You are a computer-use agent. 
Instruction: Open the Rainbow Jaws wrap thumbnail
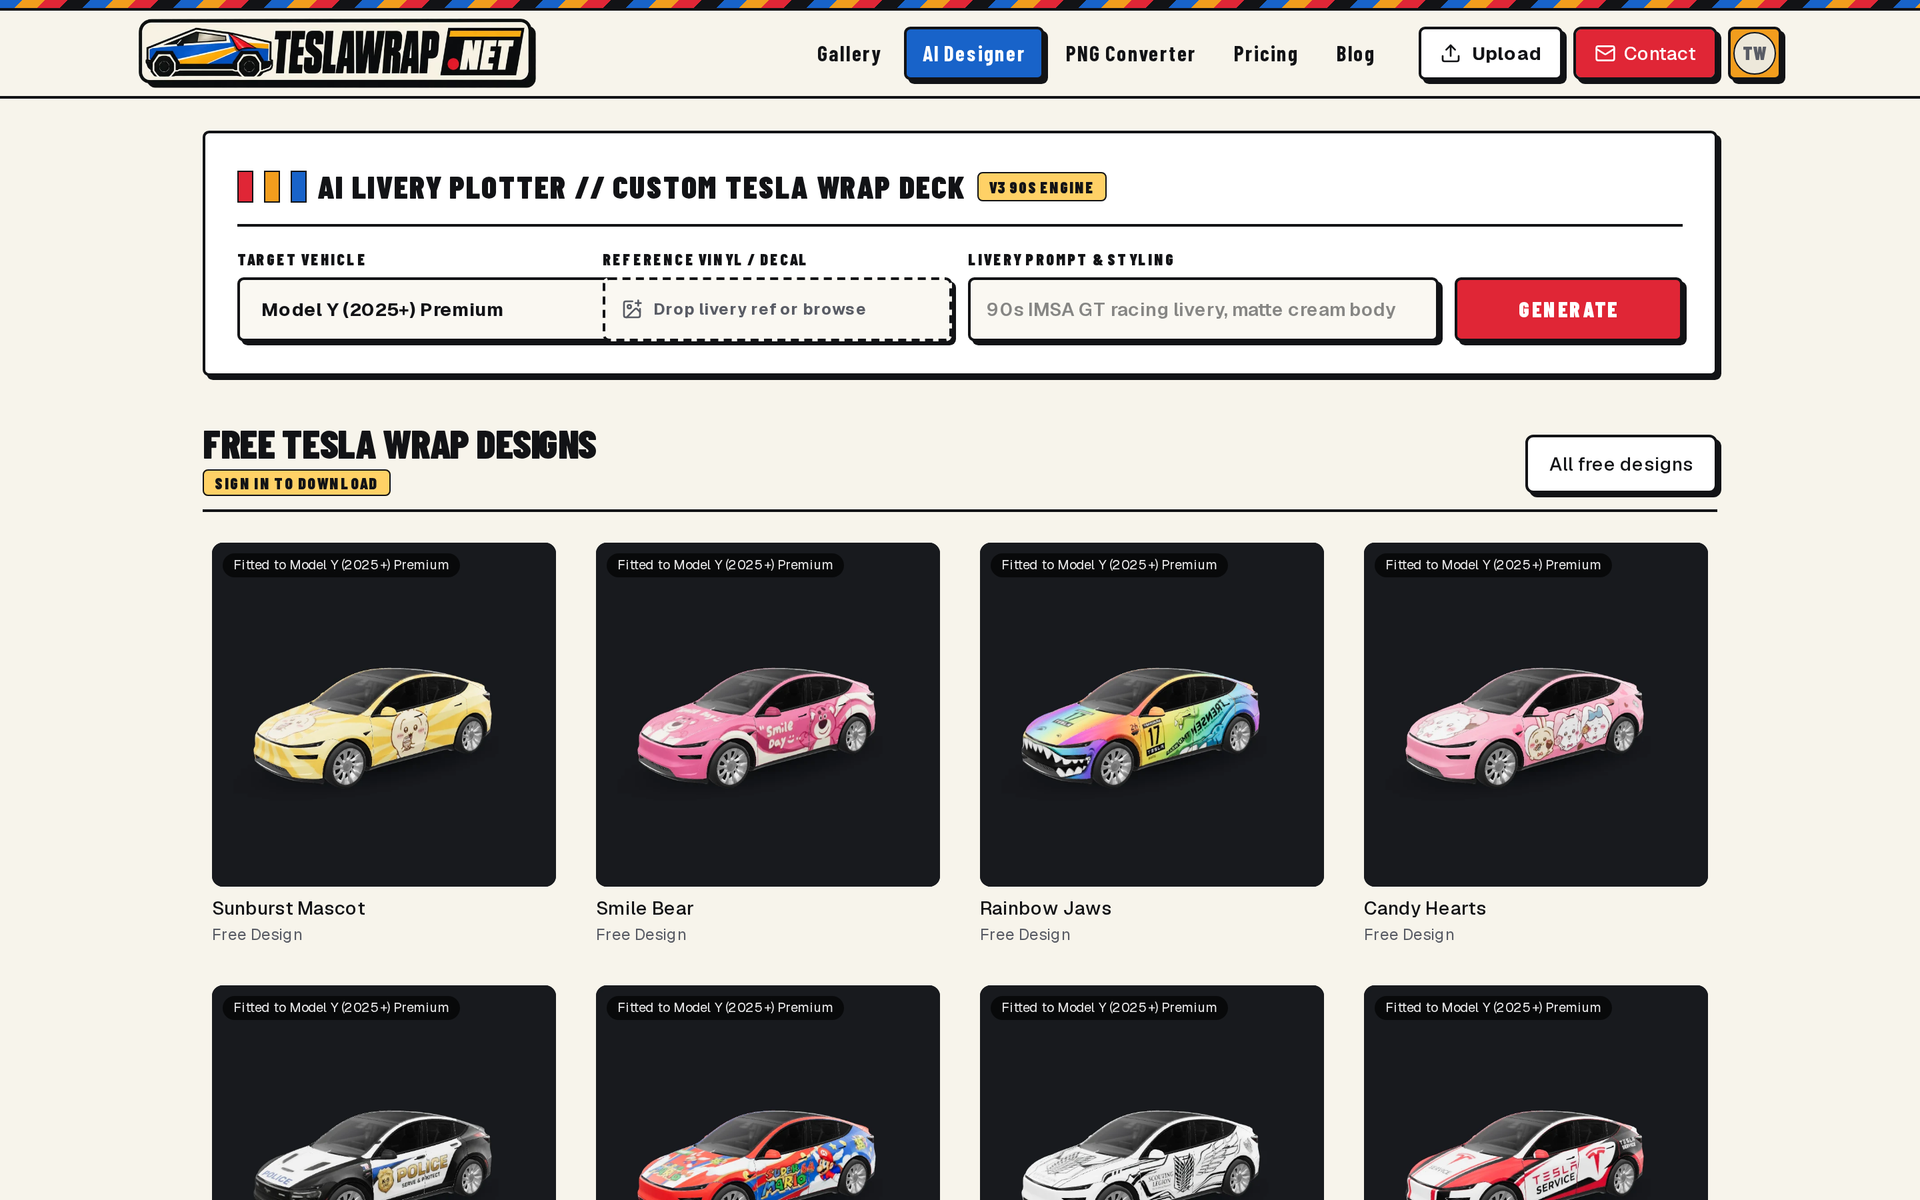pyautogui.click(x=1152, y=714)
